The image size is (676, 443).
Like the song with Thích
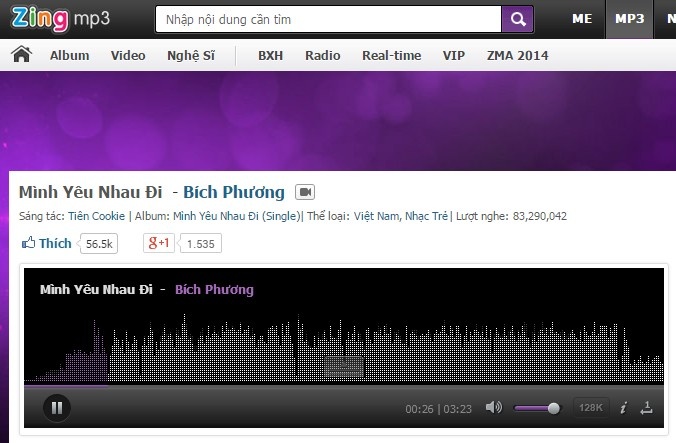click(47, 243)
